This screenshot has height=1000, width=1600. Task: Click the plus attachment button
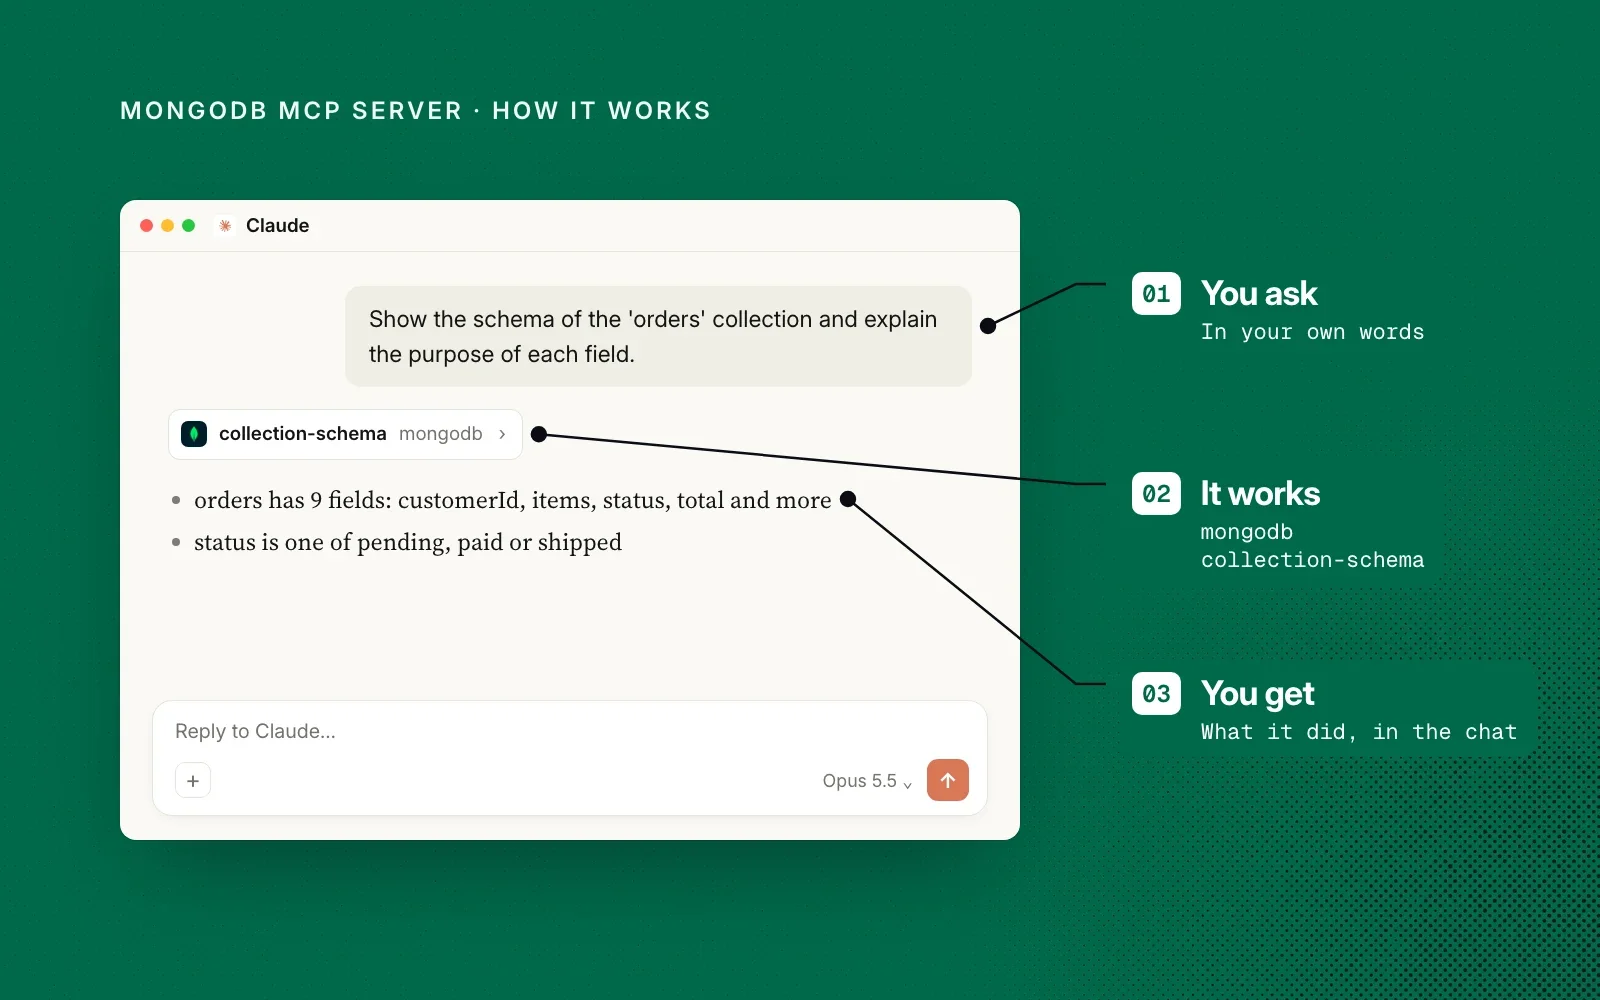pyautogui.click(x=193, y=780)
